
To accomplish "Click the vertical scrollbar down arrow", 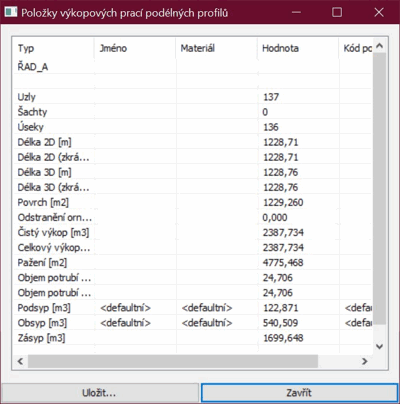I will click(x=379, y=347).
